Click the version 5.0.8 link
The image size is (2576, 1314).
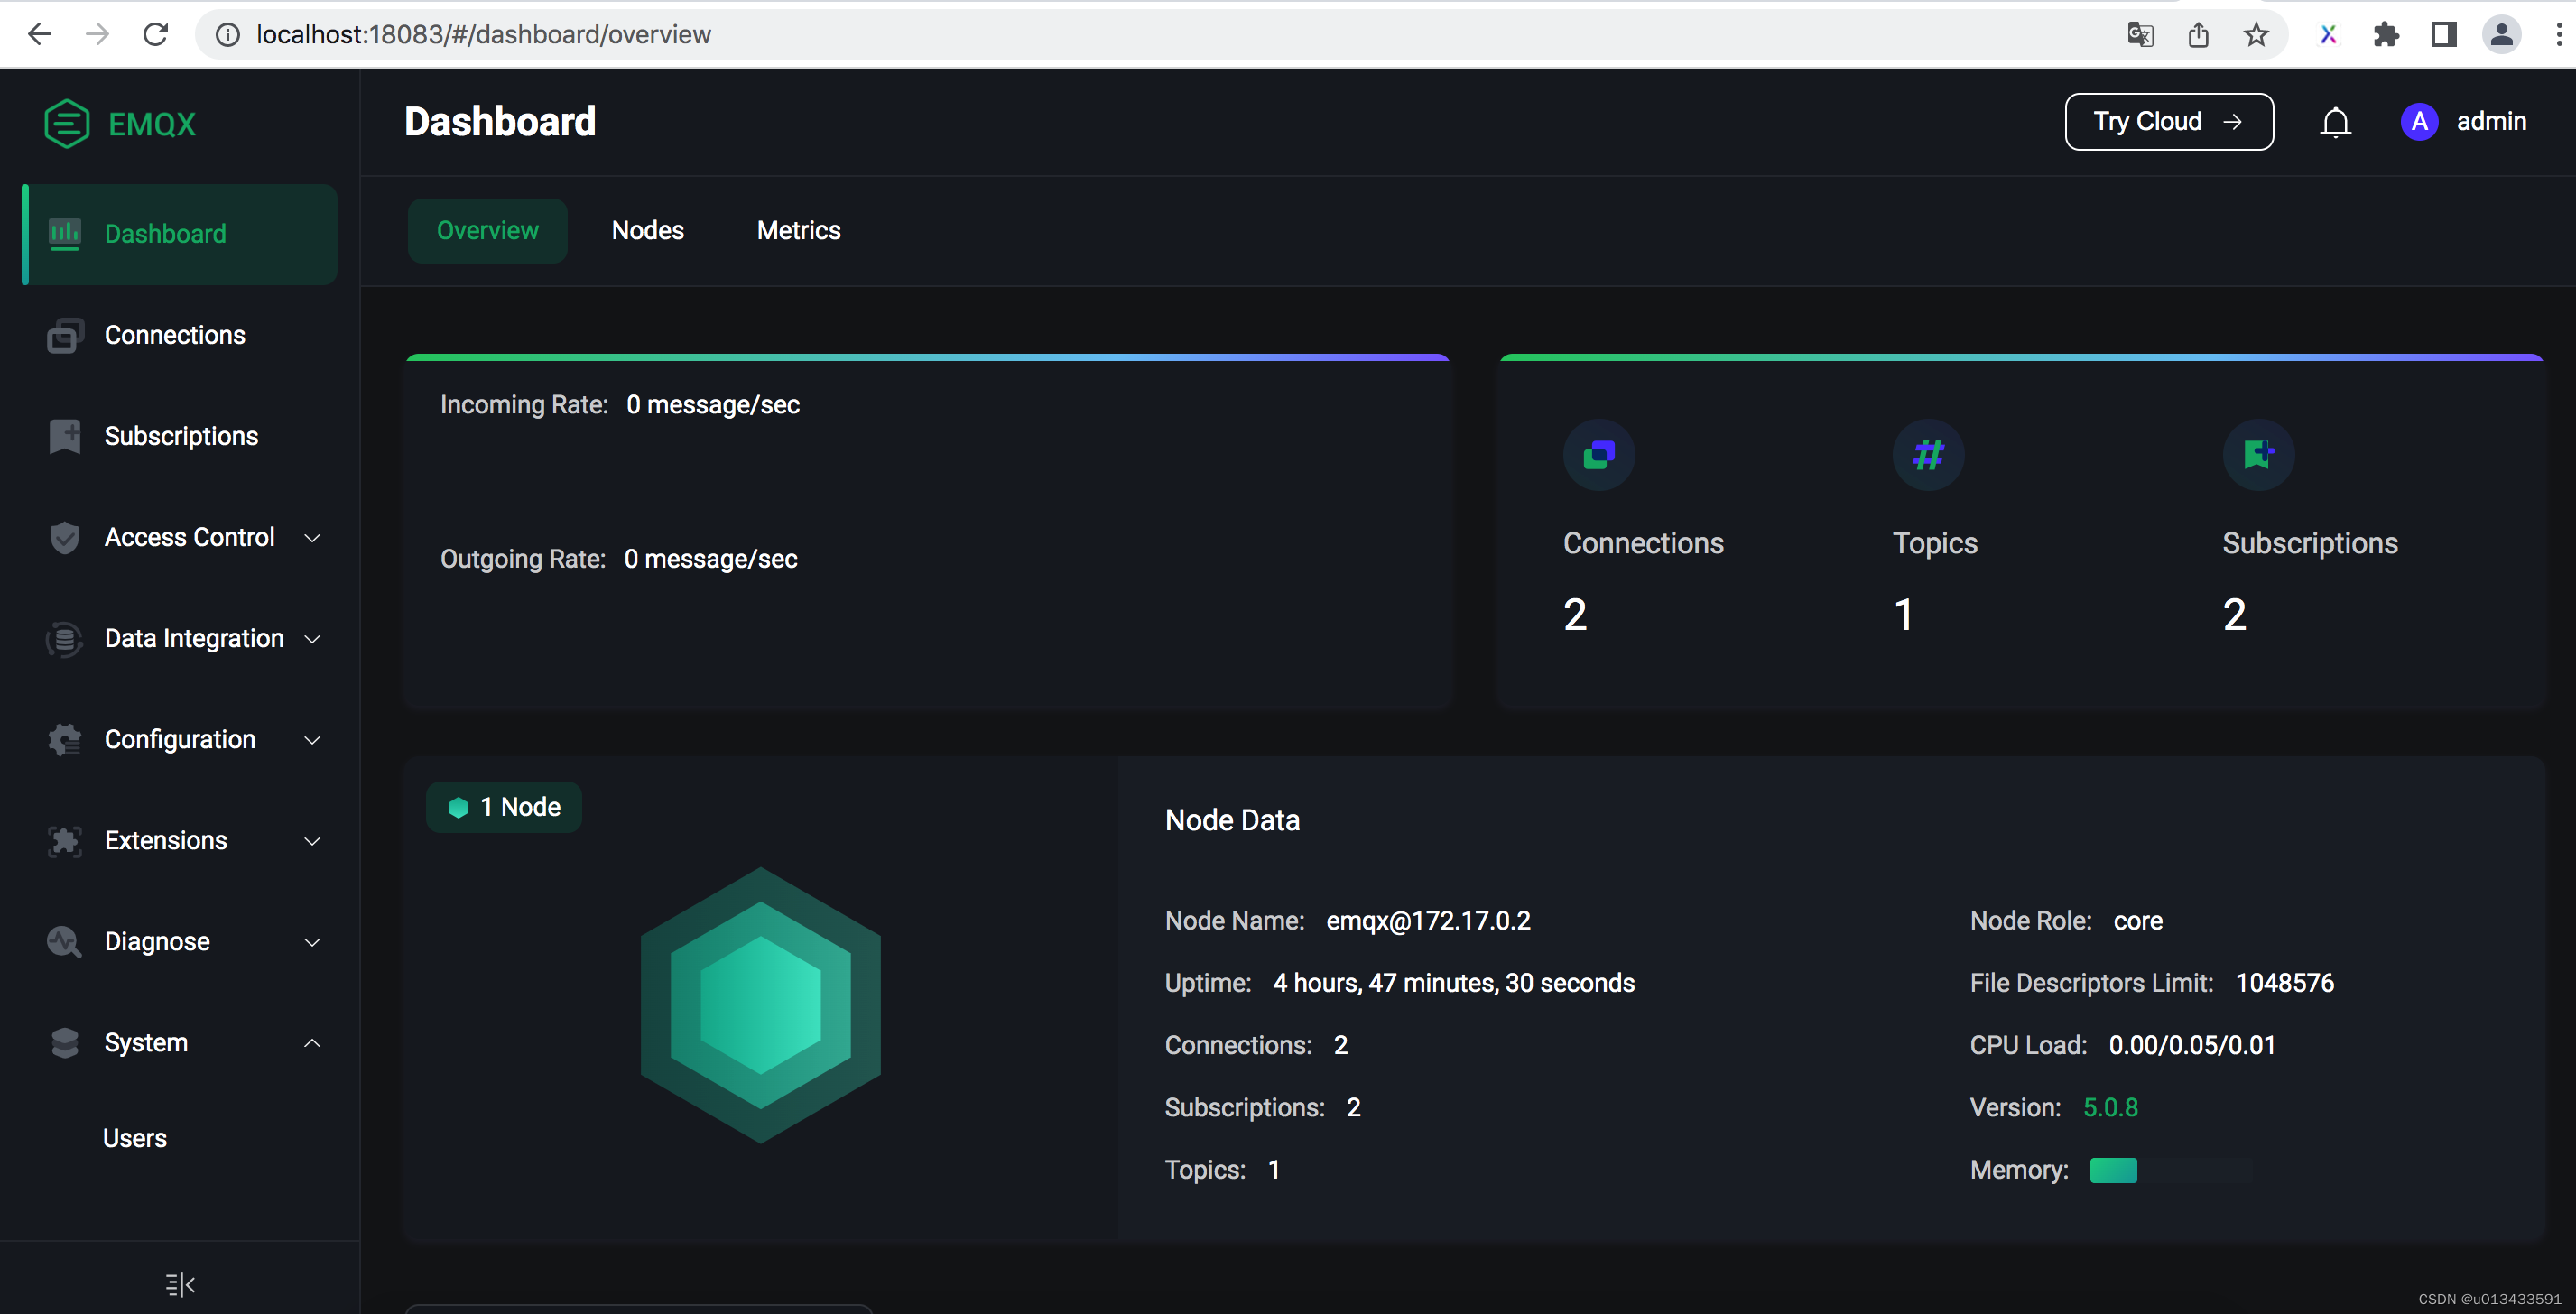click(x=2110, y=1107)
